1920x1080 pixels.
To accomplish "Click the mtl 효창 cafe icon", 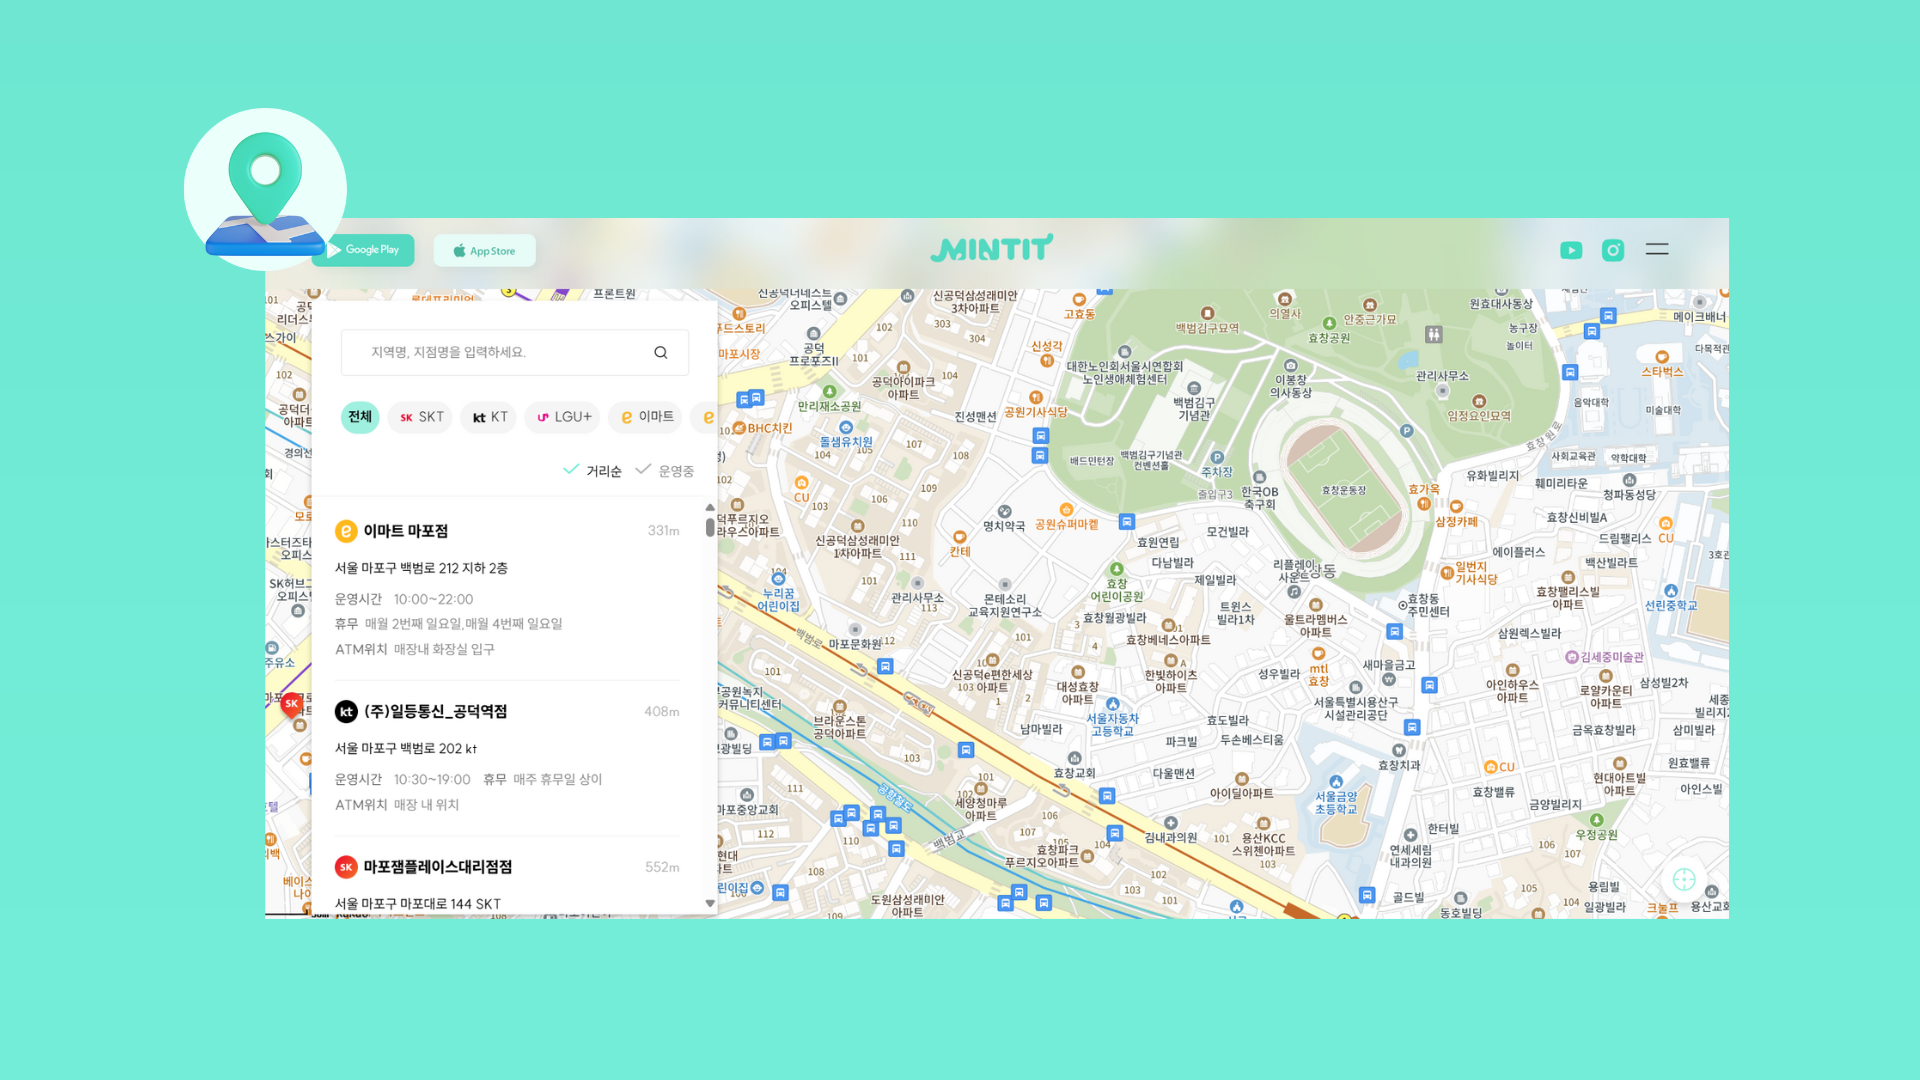I will (x=1318, y=654).
